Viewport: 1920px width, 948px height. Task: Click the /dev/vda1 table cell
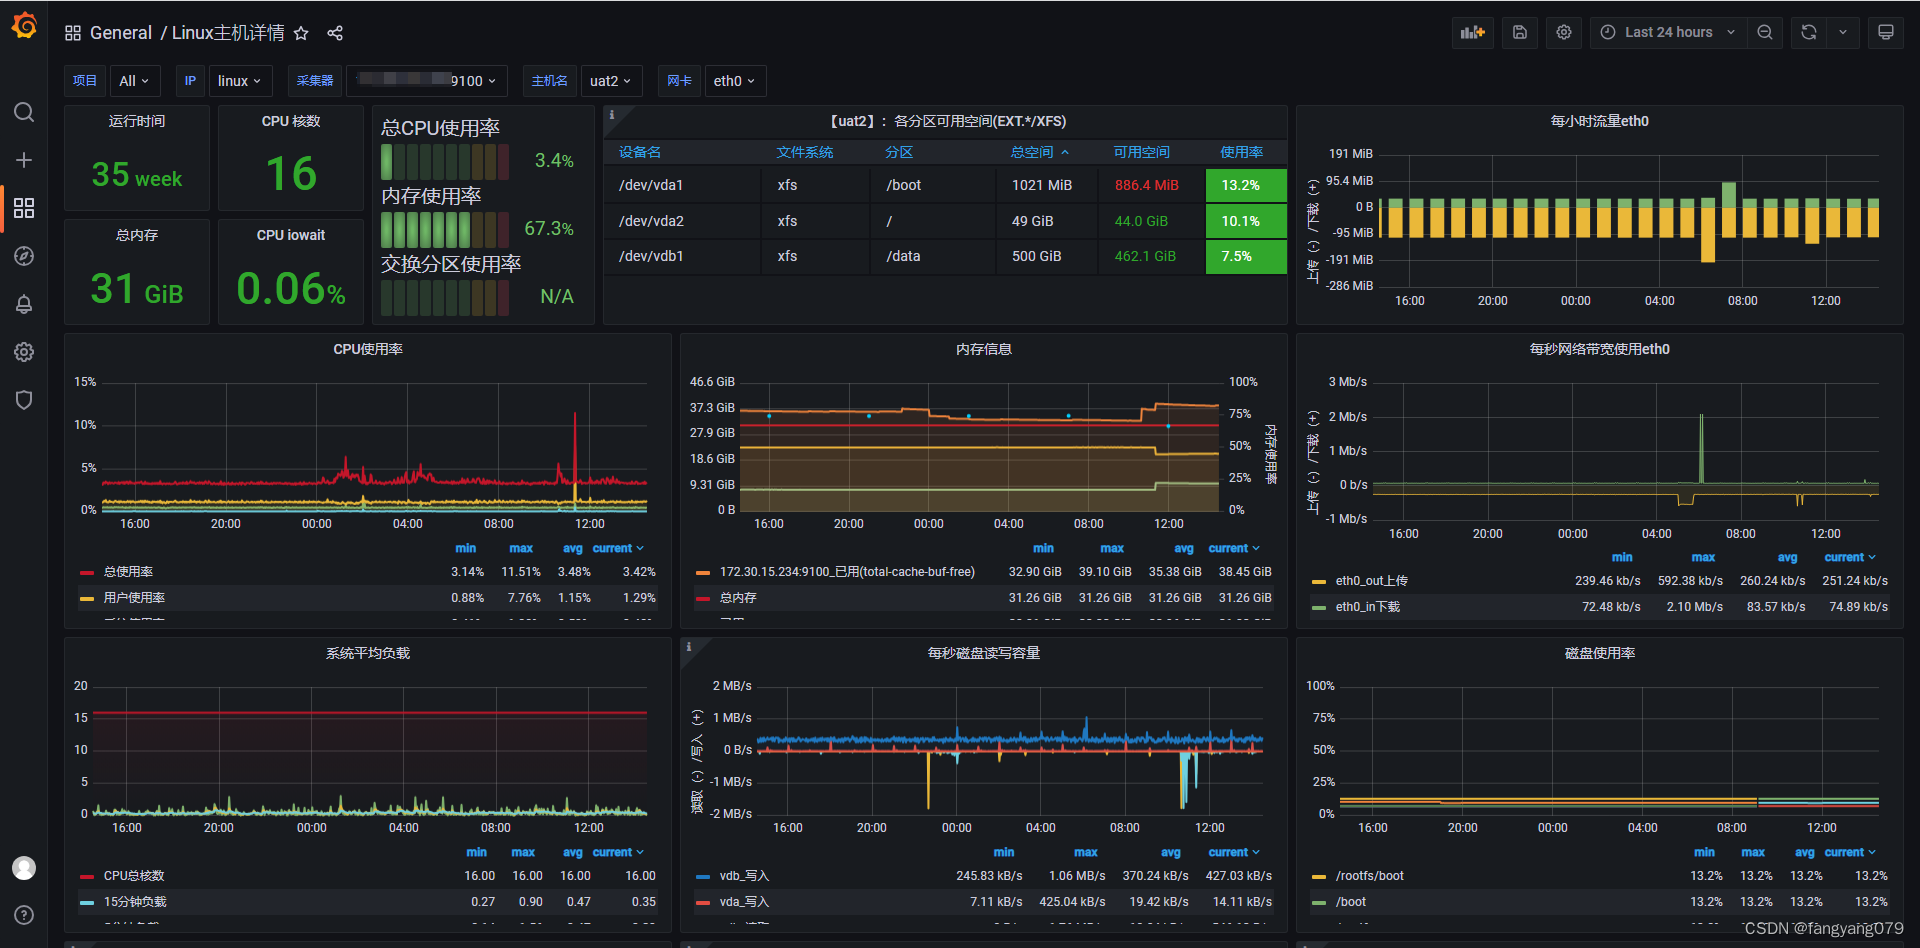tap(682, 185)
